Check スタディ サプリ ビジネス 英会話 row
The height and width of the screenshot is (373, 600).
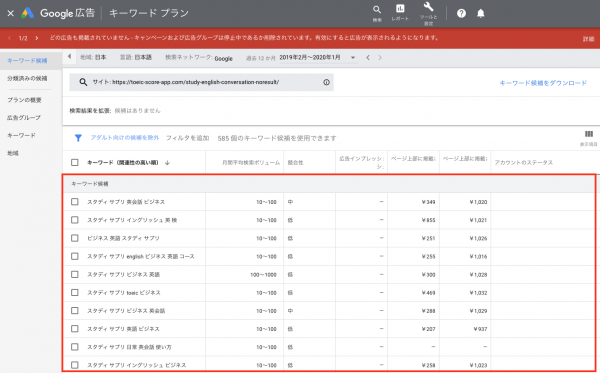[x=75, y=311]
